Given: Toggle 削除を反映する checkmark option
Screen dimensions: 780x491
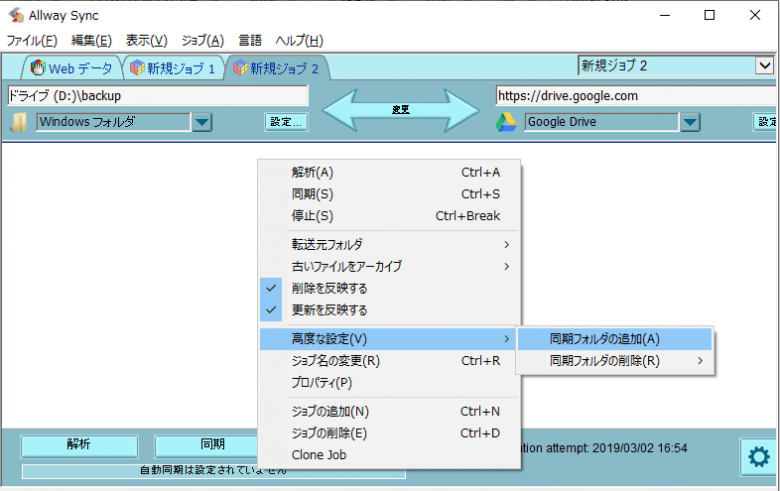Looking at the screenshot, I should tap(390, 288).
